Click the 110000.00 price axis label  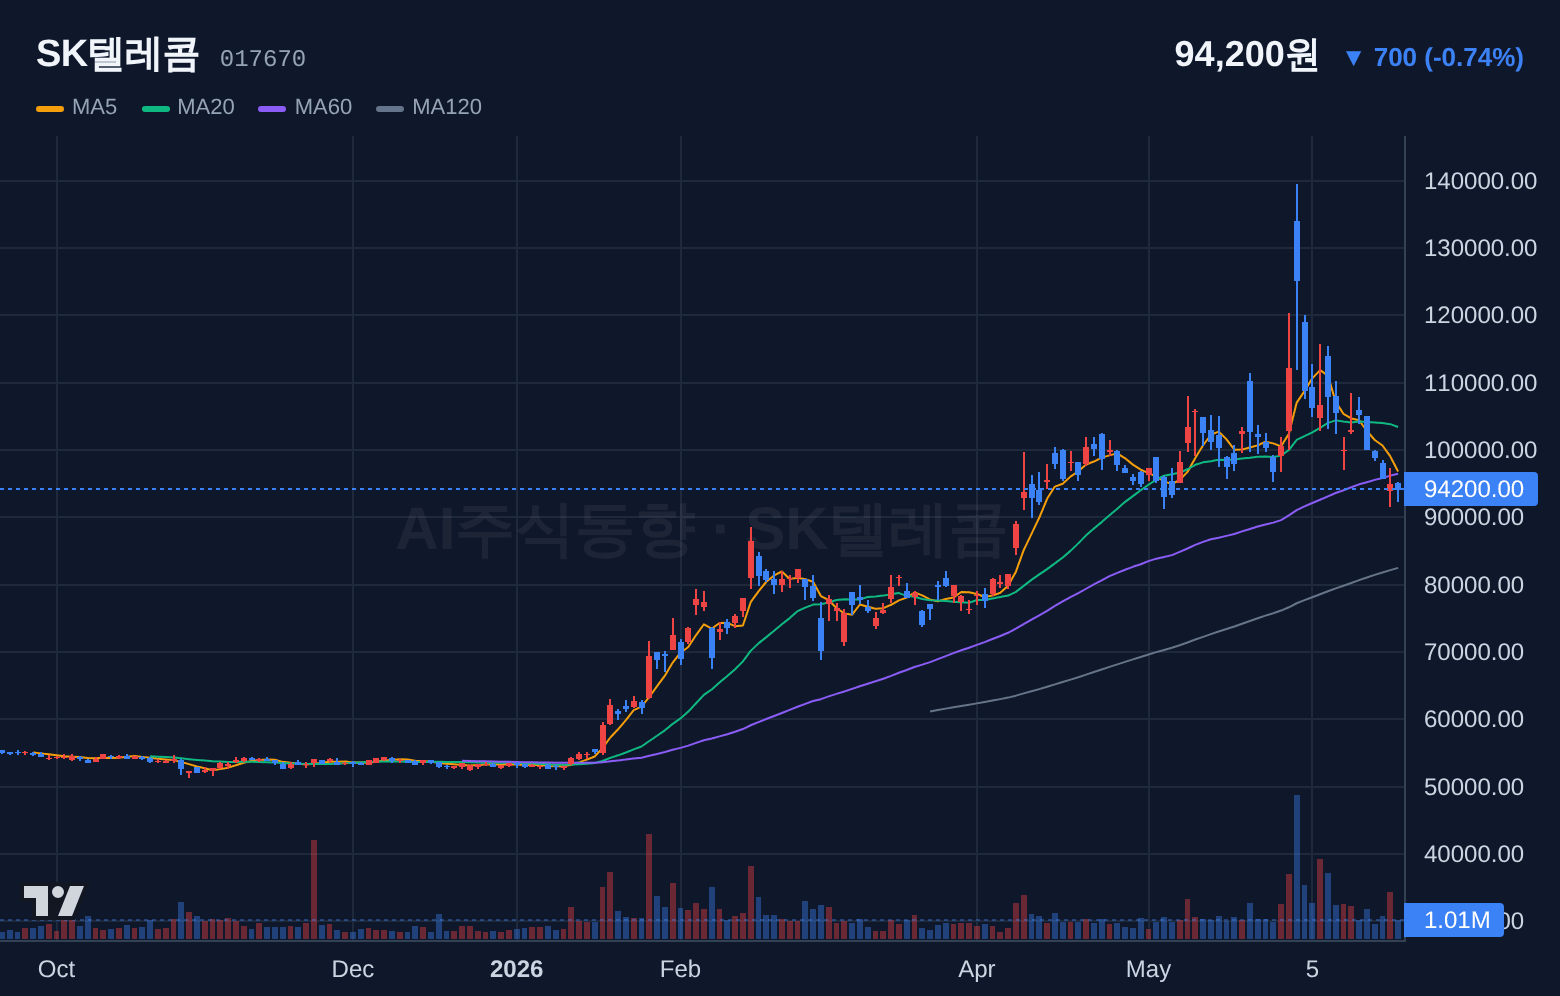pyautogui.click(x=1480, y=383)
